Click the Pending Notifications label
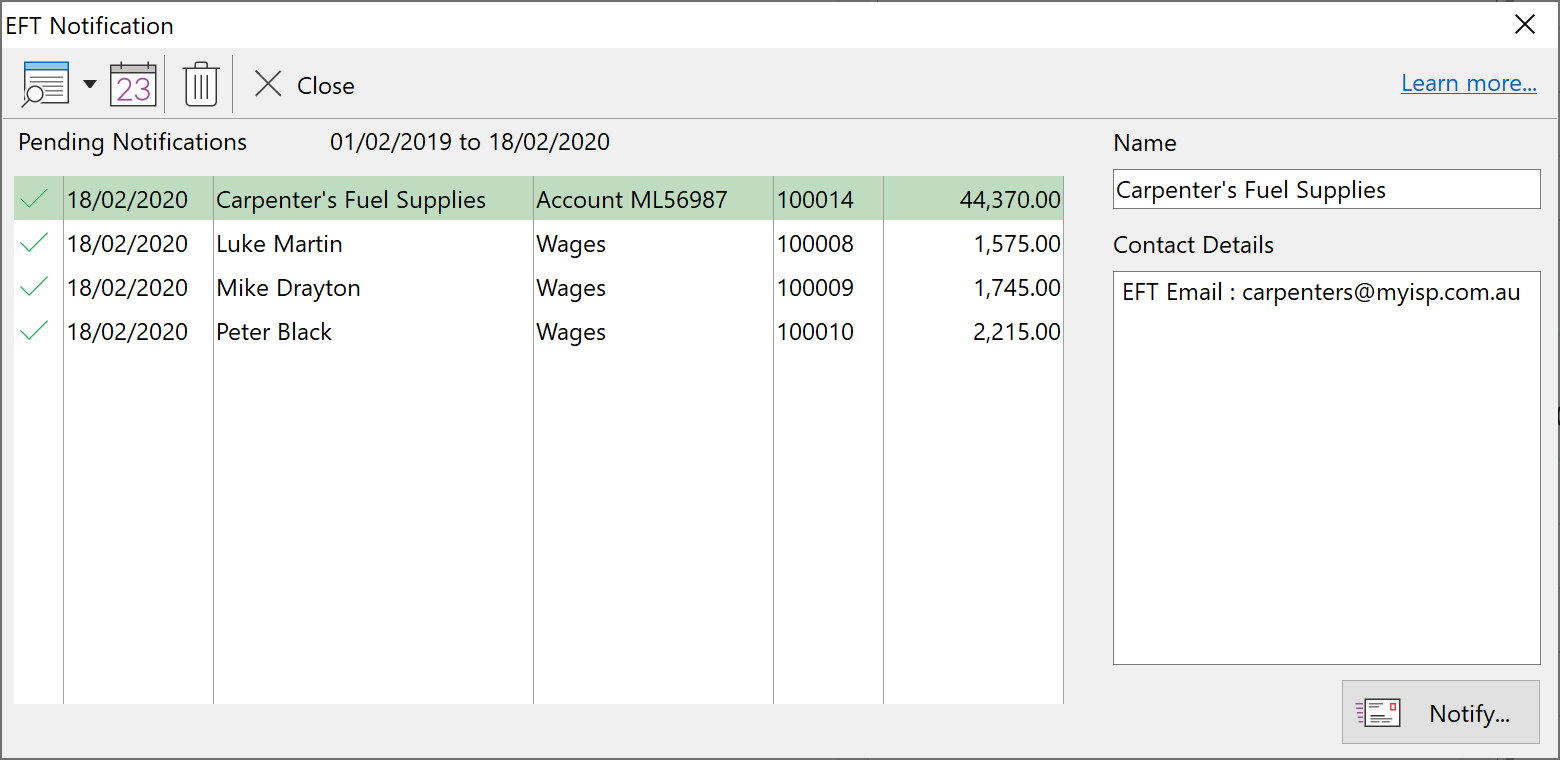Screen dimensions: 1560x760 132,142
